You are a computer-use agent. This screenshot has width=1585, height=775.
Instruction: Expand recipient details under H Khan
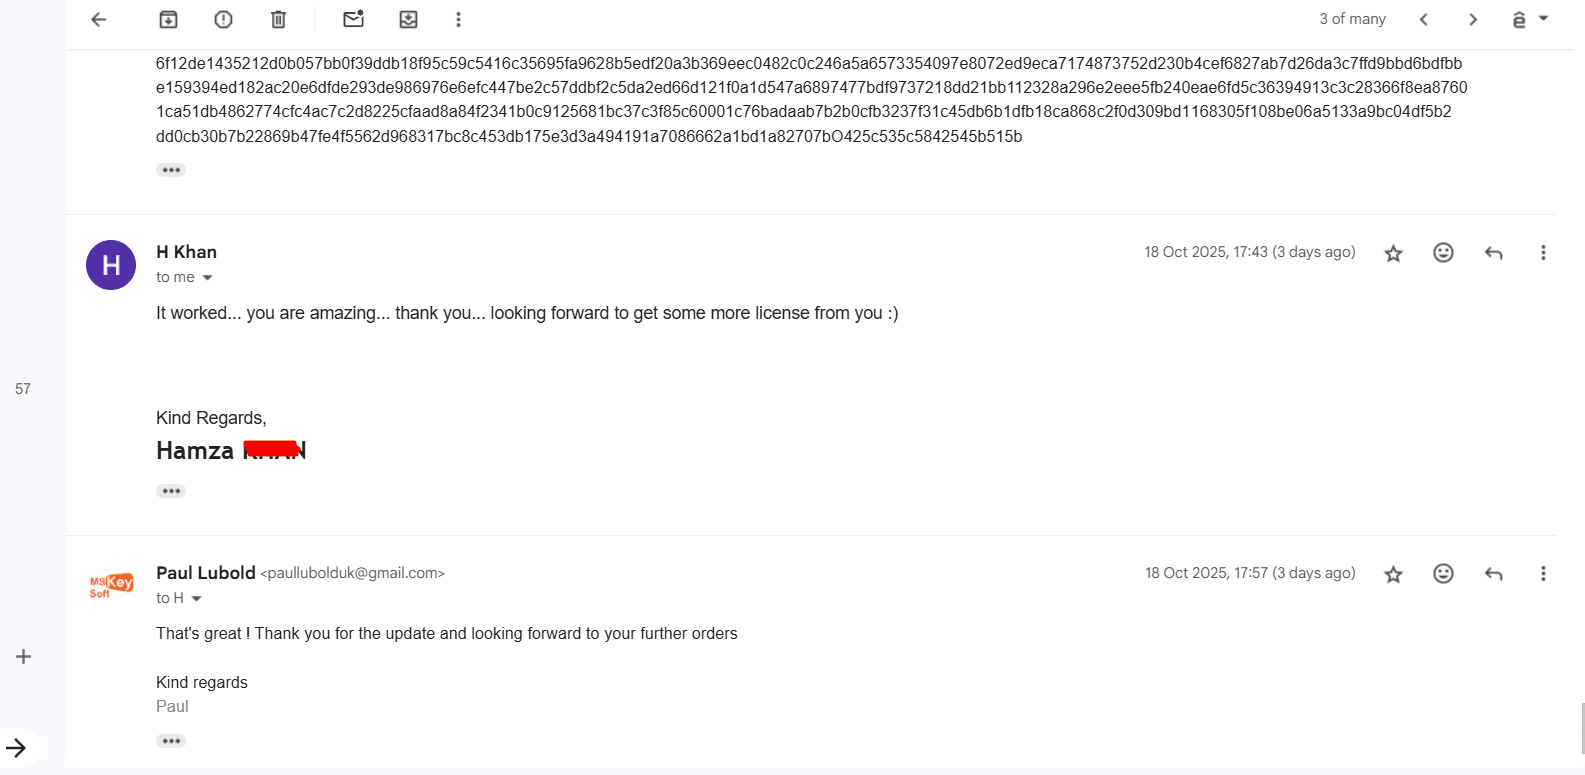pyautogui.click(x=208, y=278)
